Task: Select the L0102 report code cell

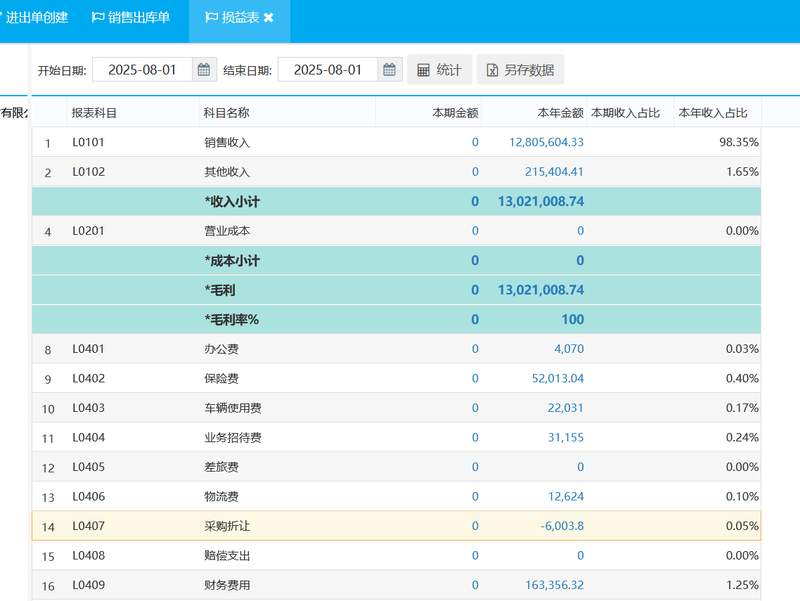Action: (x=88, y=172)
